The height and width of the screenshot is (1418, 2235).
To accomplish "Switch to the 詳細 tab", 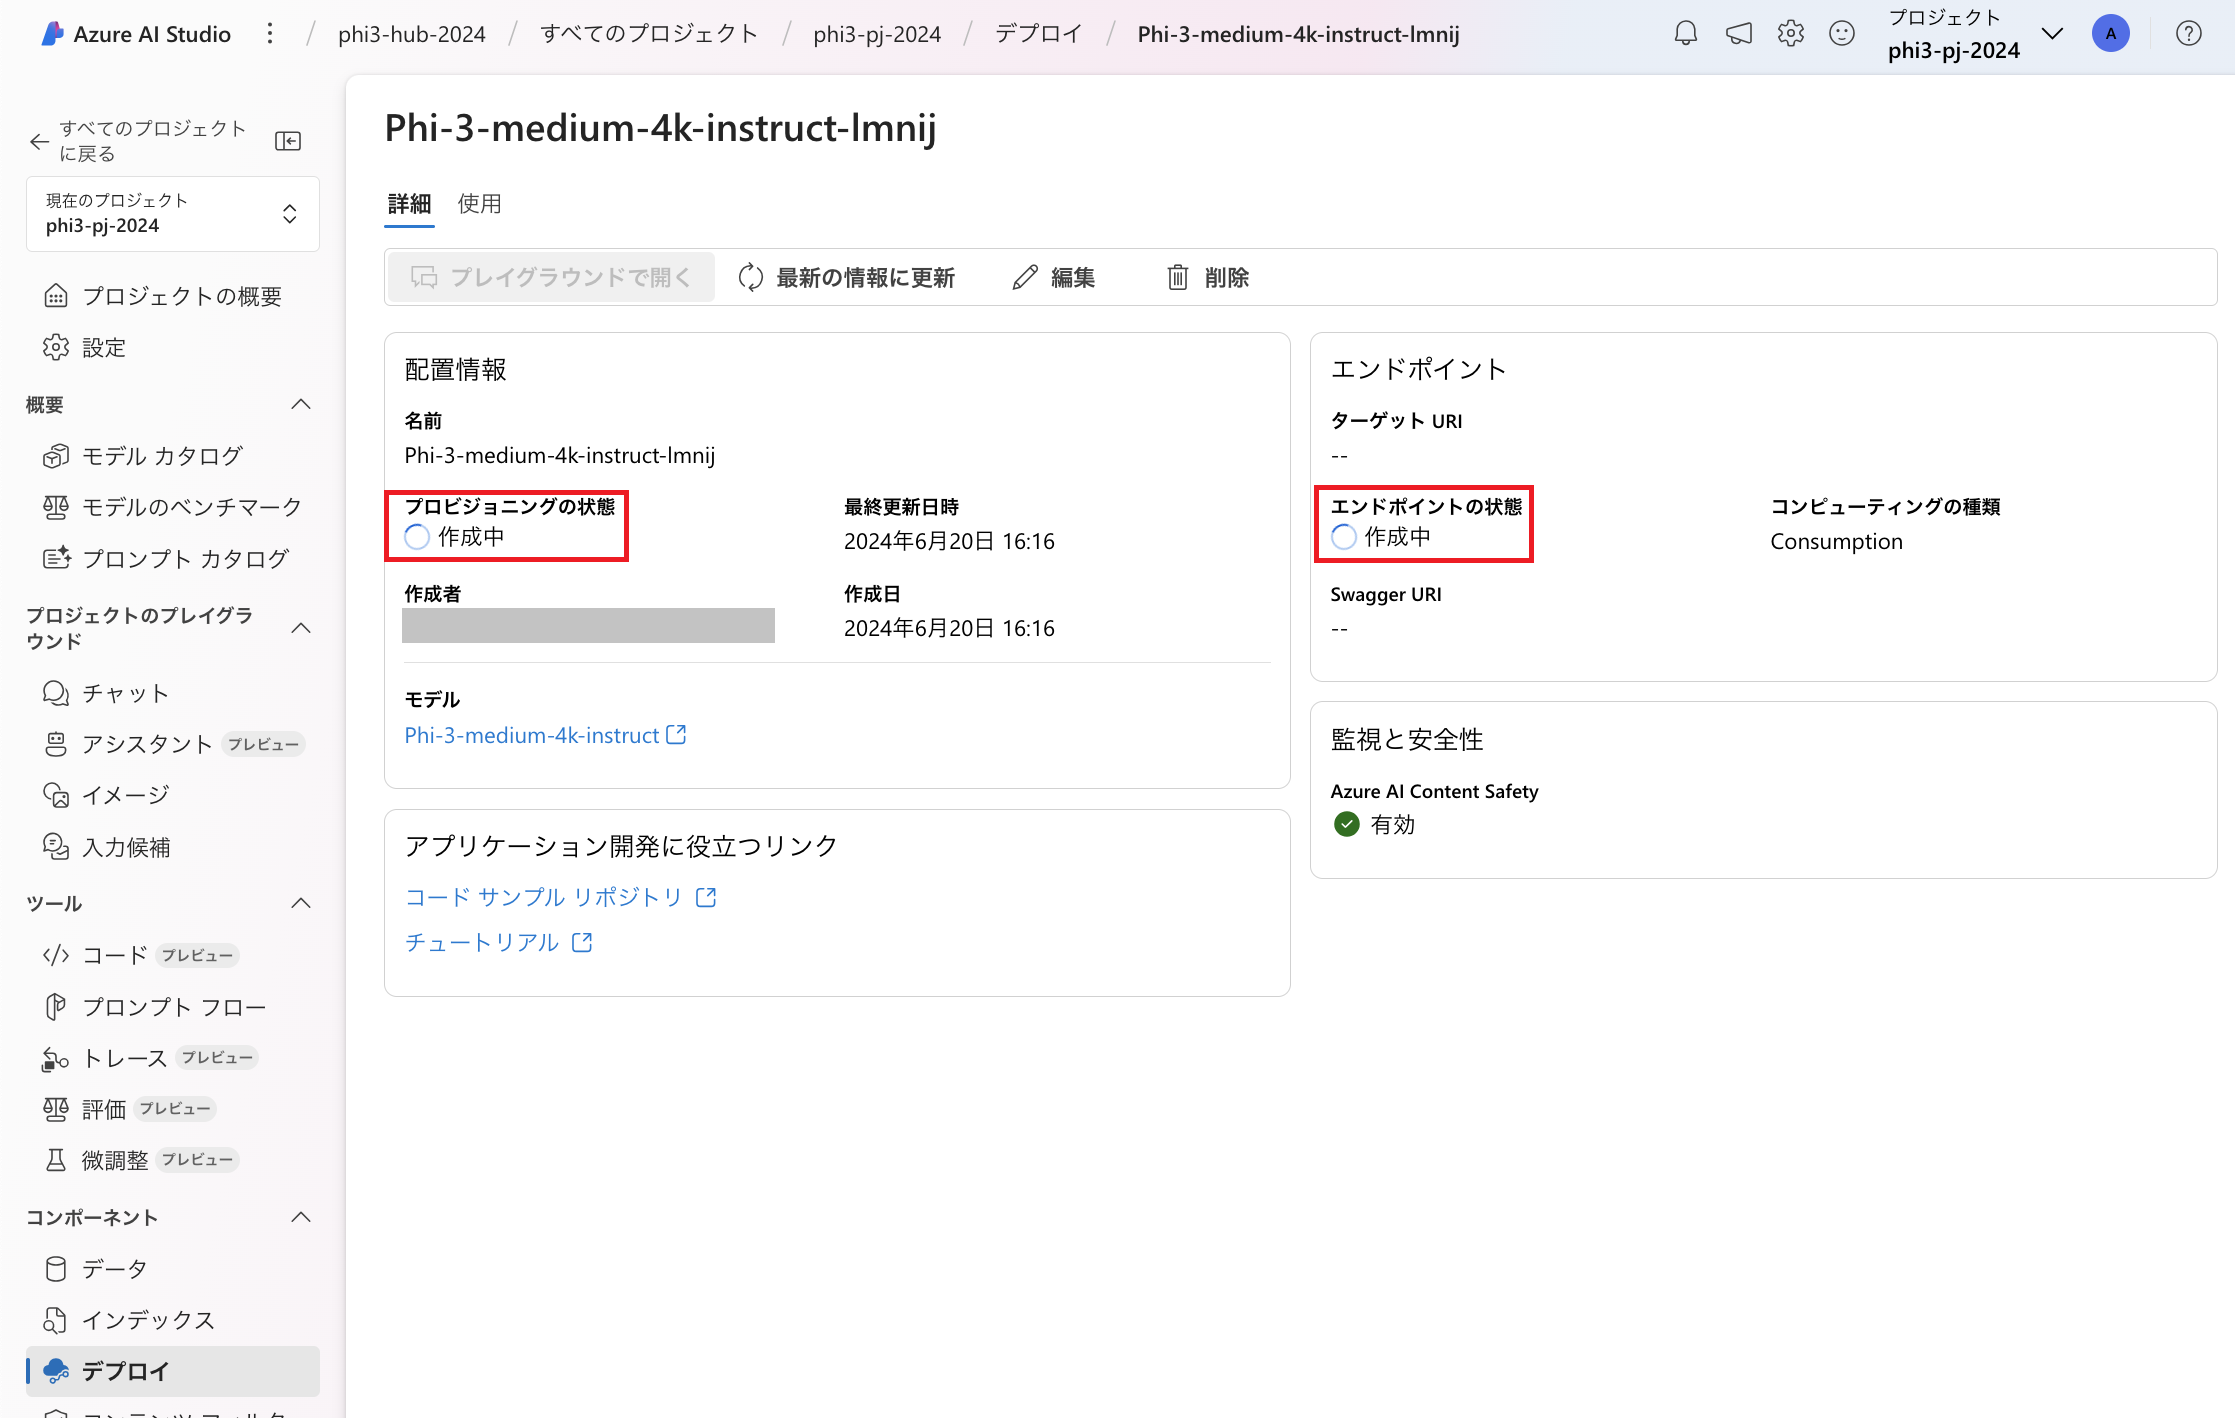I will click(409, 204).
